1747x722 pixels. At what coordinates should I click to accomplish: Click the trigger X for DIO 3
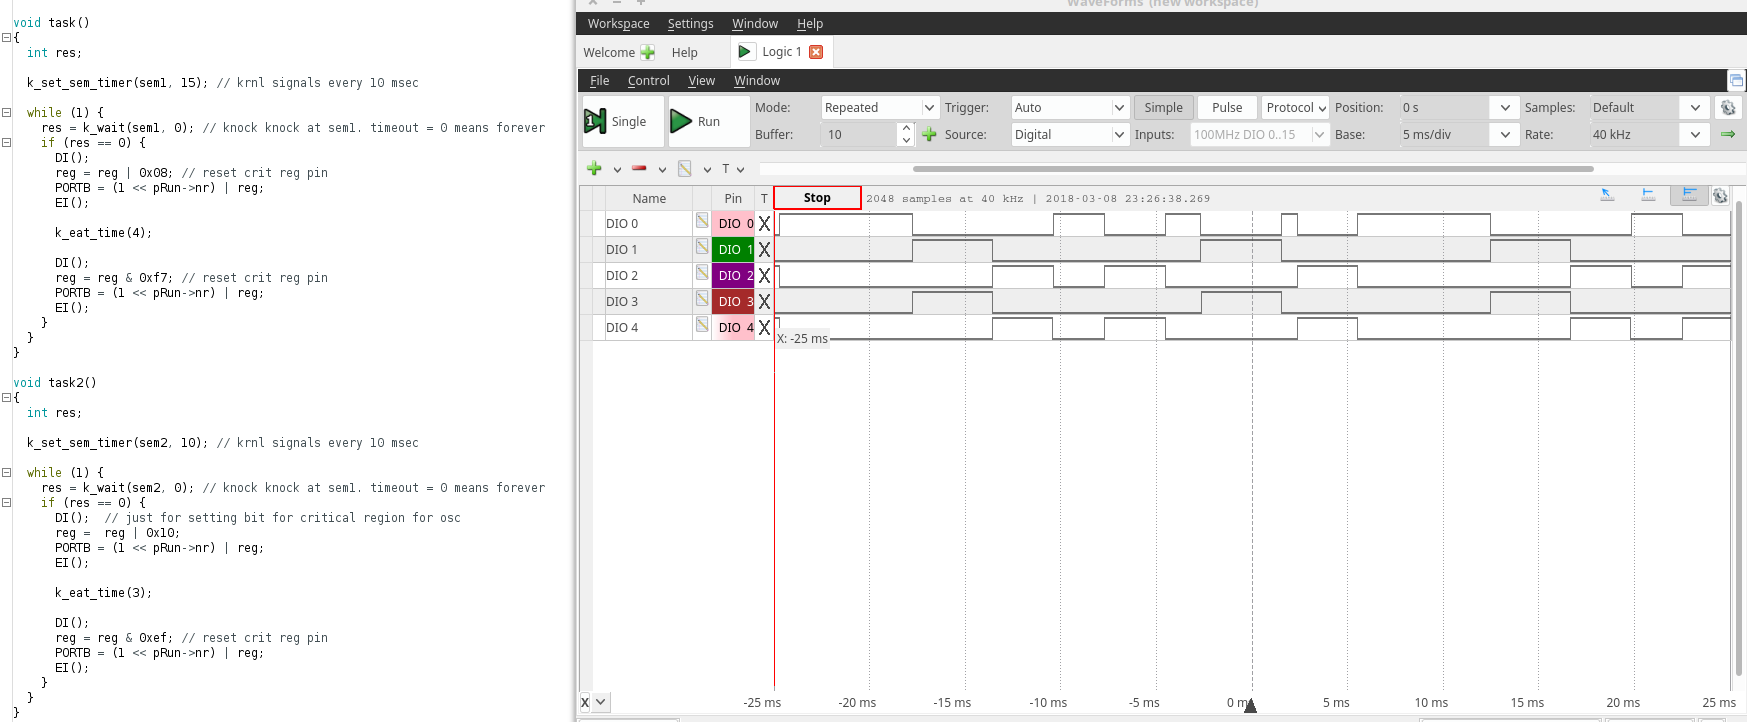coord(764,302)
